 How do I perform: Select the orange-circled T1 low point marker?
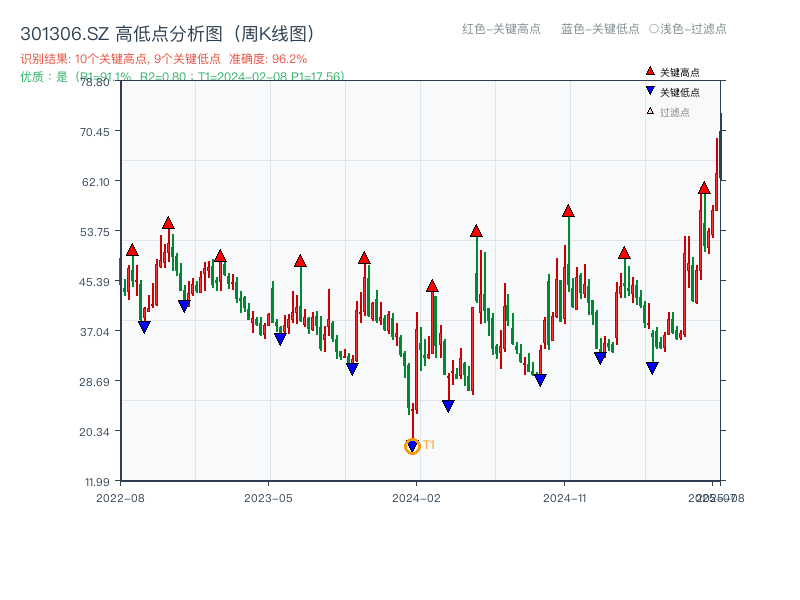pos(412,446)
